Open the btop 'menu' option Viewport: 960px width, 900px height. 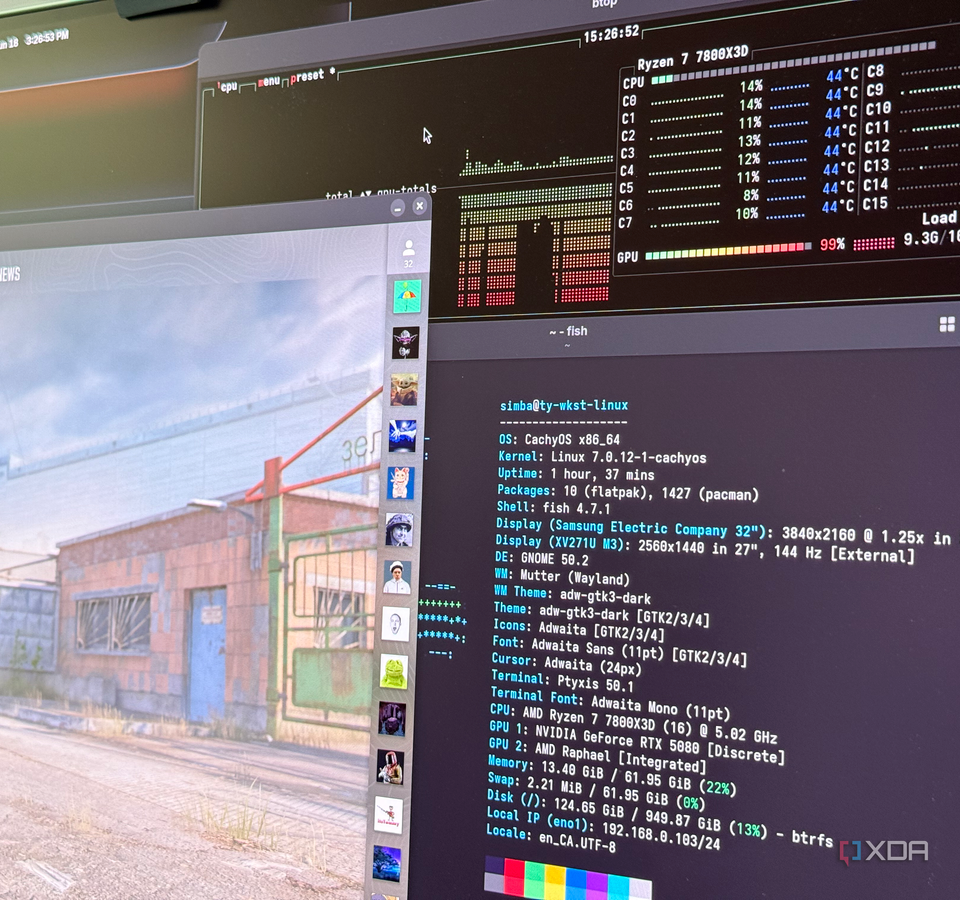point(268,81)
